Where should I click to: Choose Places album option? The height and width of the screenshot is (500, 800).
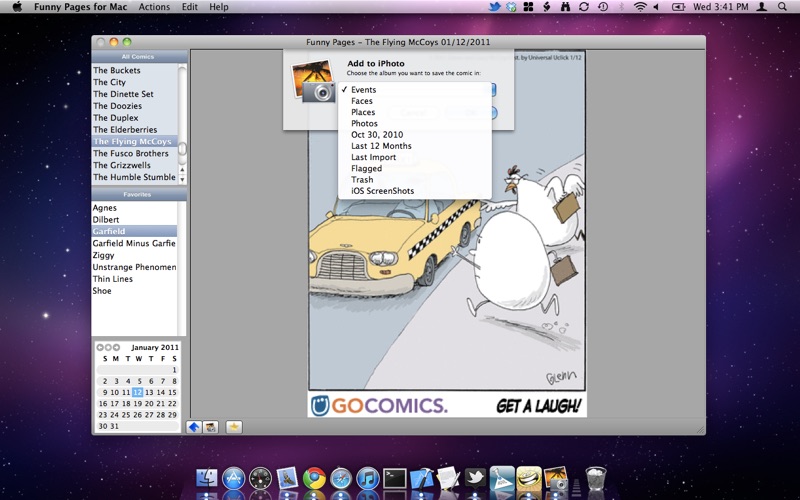pos(415,112)
